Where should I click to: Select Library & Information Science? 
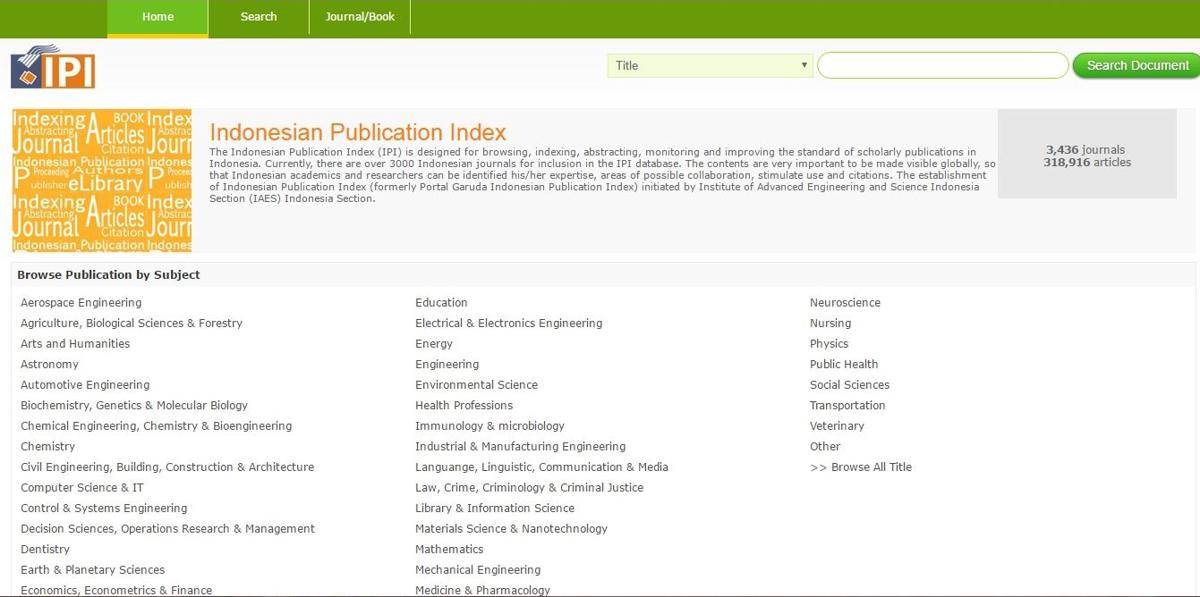click(495, 508)
